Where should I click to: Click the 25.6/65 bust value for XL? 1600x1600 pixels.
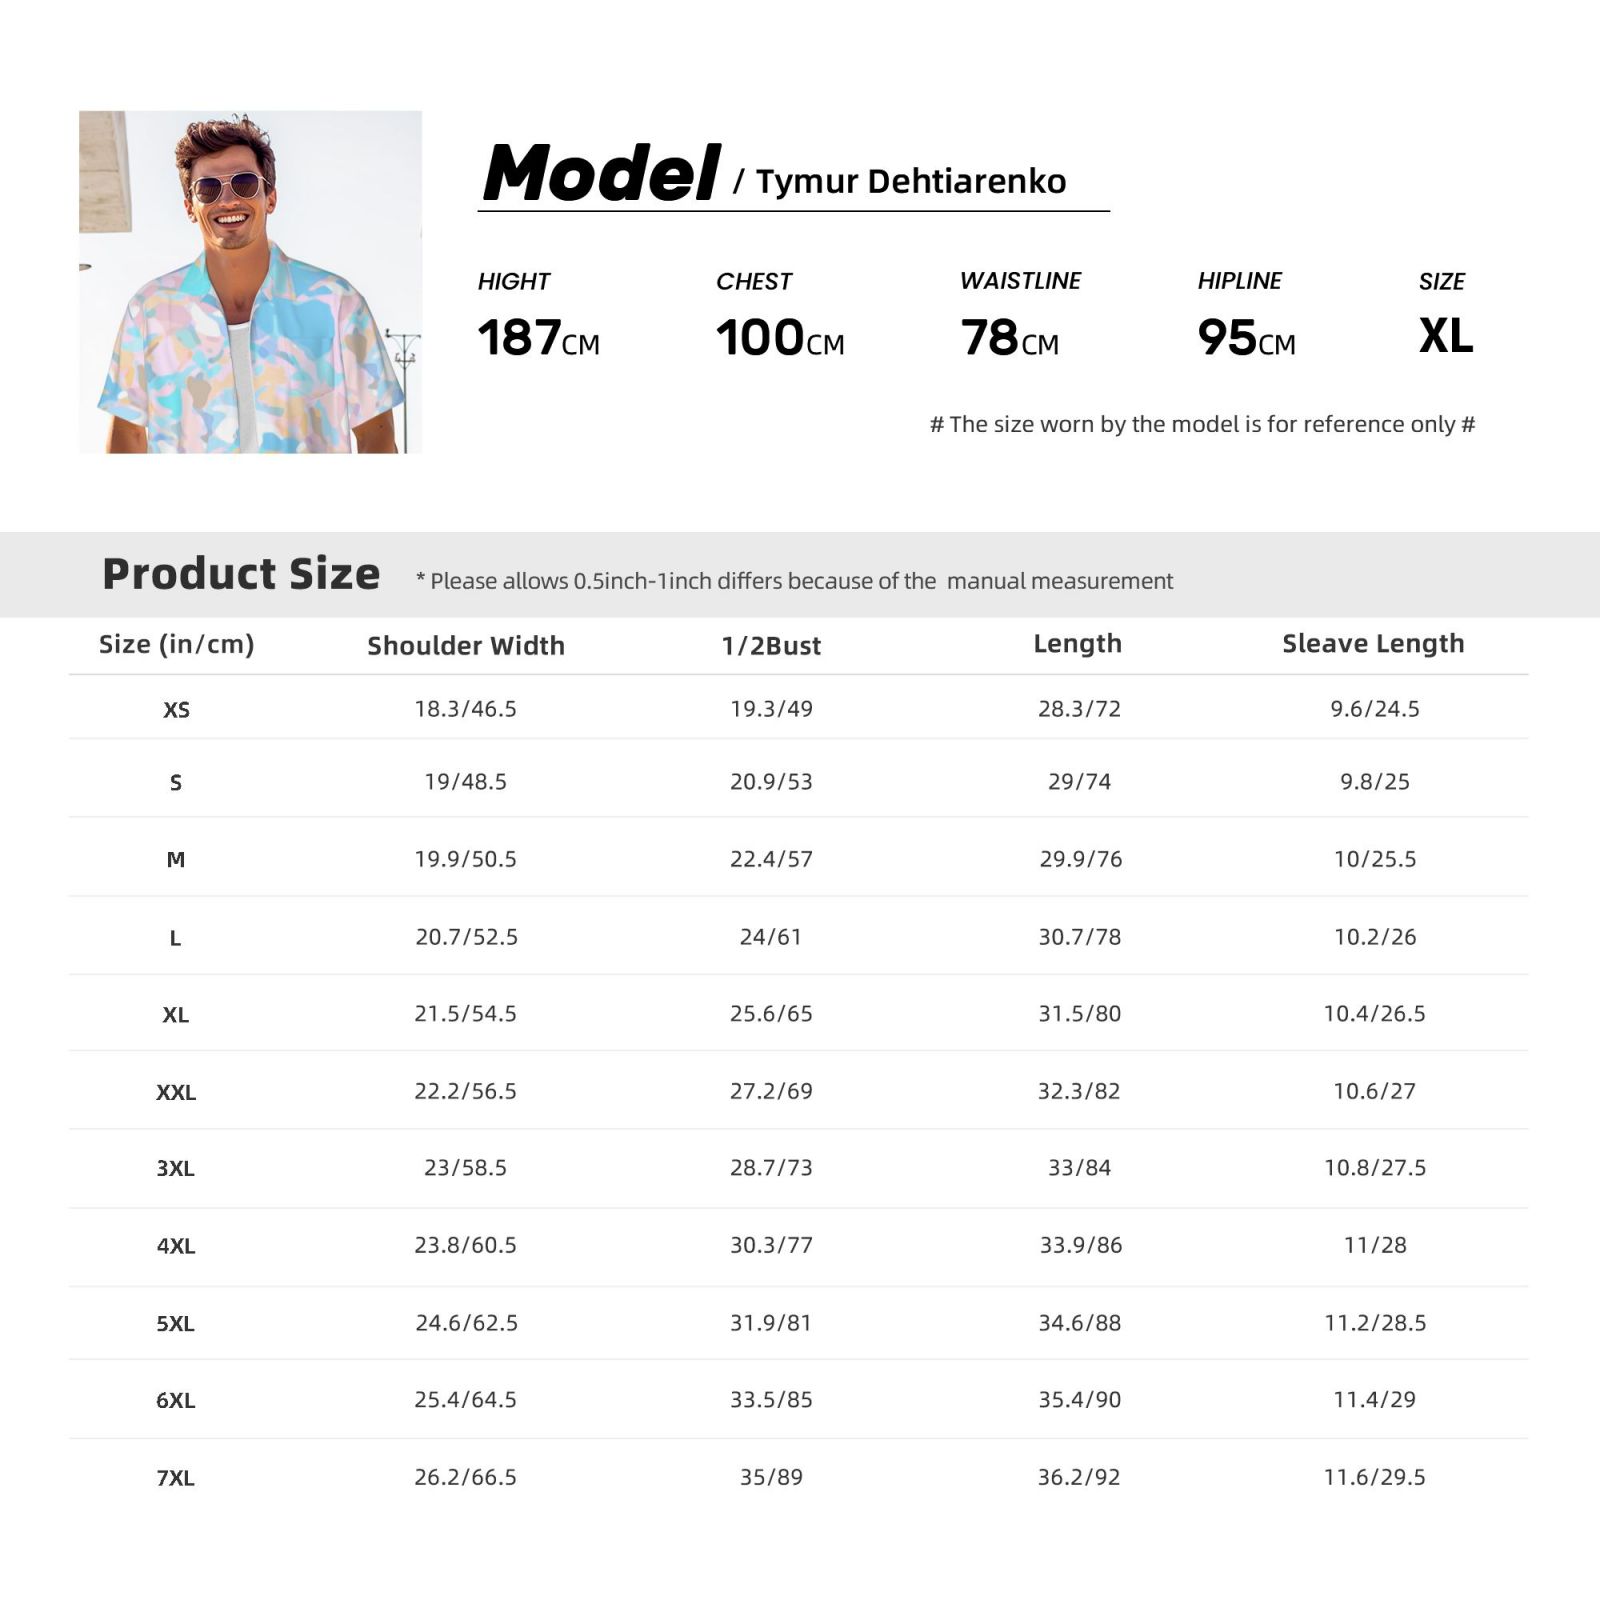coord(771,1014)
